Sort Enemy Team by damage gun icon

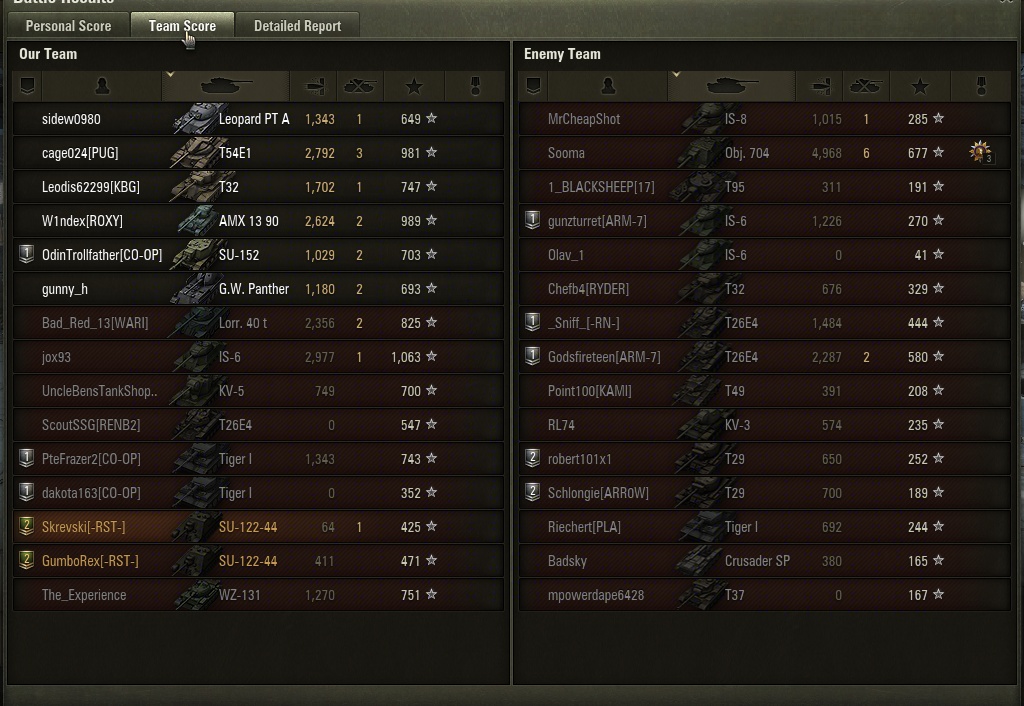820,86
